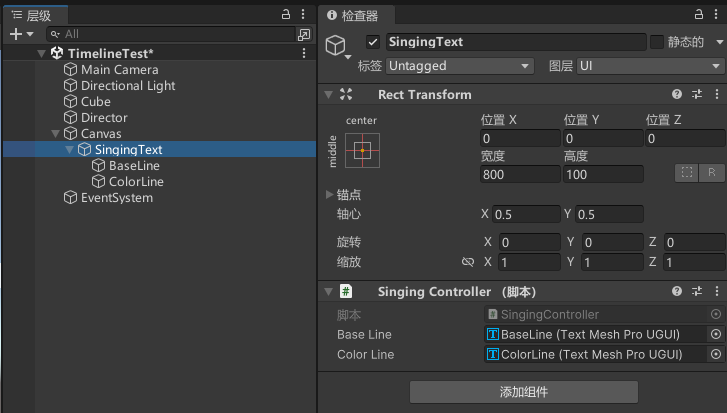
Task: Lock the Inspector panel with the padlock icon
Action: point(699,14)
